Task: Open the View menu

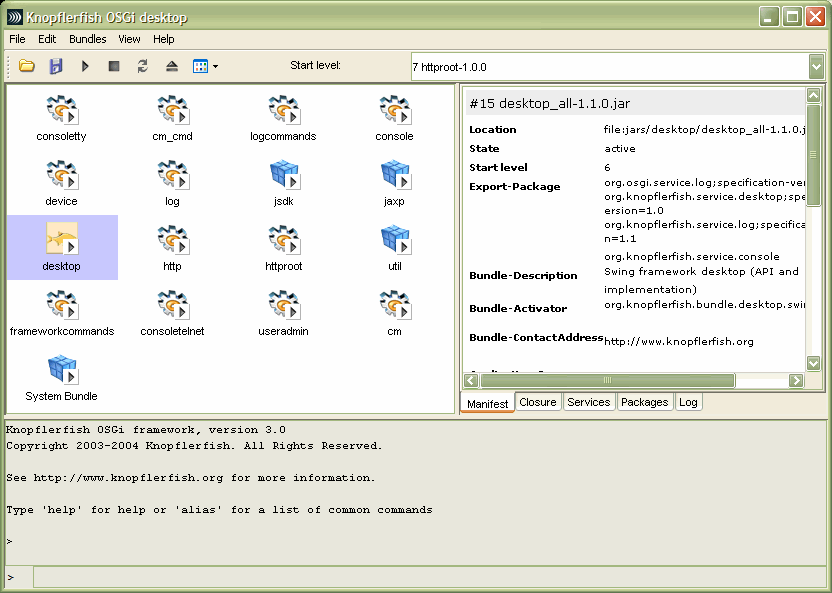Action: 130,39
